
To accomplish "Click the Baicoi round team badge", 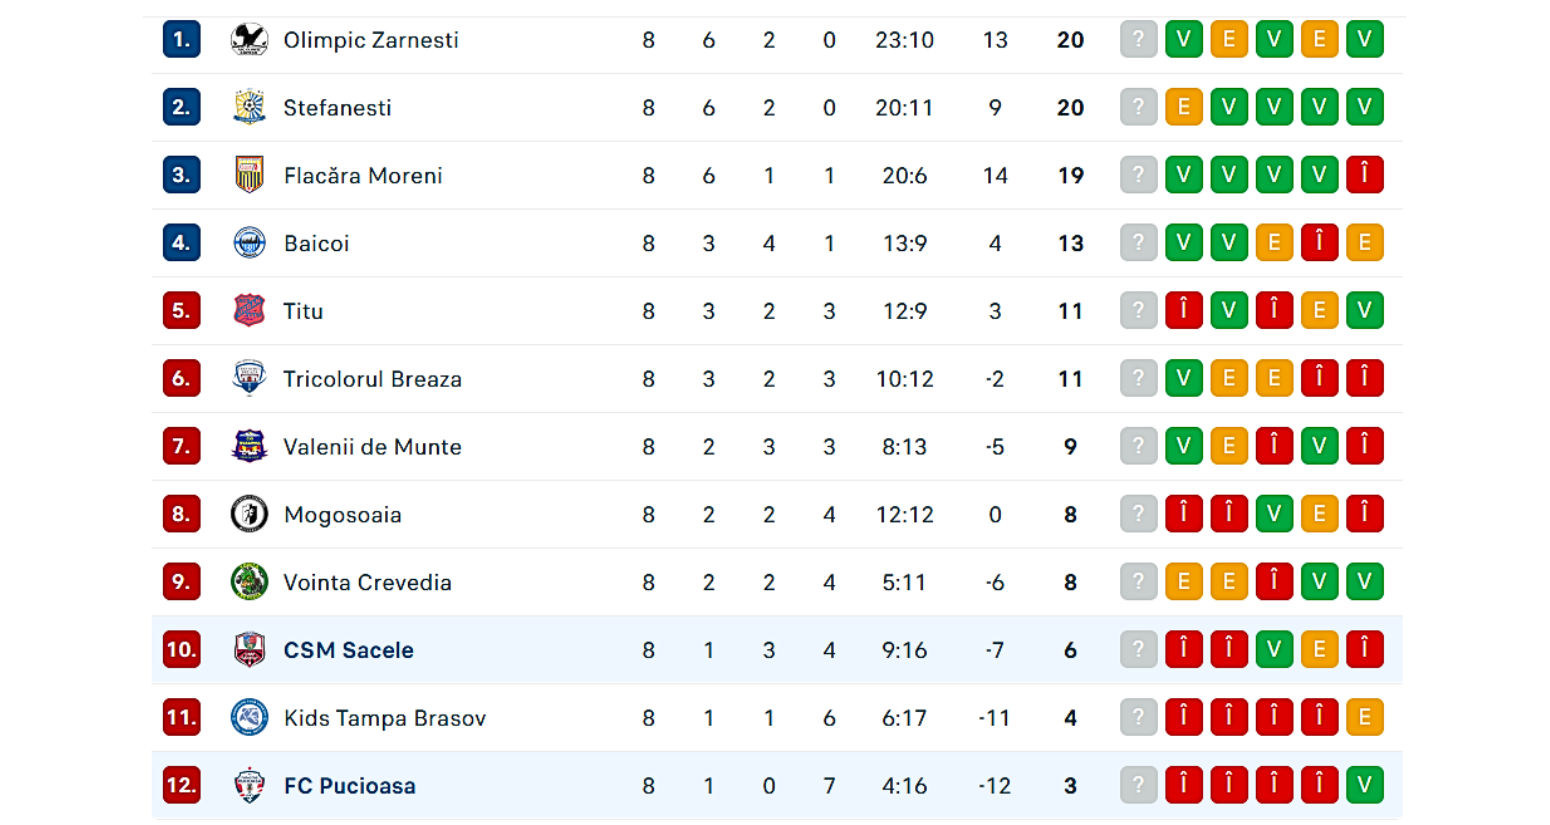I will [249, 243].
